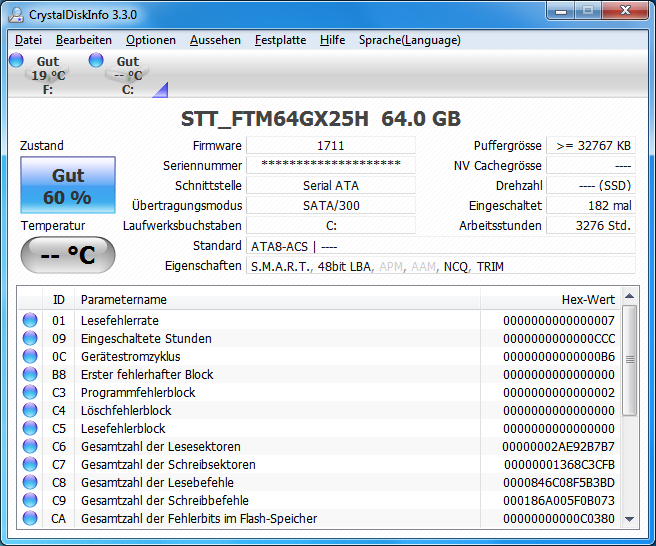This screenshot has height=546, width=656.
Task: Click status orb for Lesefehlerrate row
Action: click(x=30, y=320)
